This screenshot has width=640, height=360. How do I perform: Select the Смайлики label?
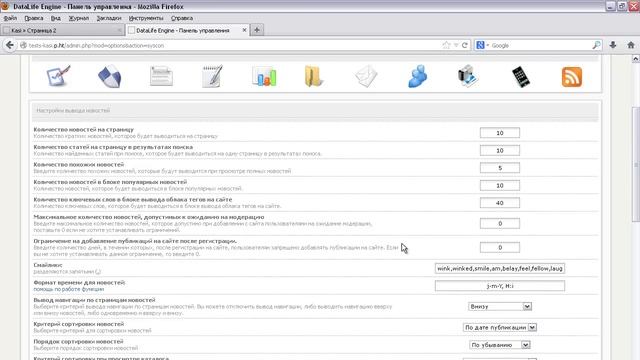[48, 265]
